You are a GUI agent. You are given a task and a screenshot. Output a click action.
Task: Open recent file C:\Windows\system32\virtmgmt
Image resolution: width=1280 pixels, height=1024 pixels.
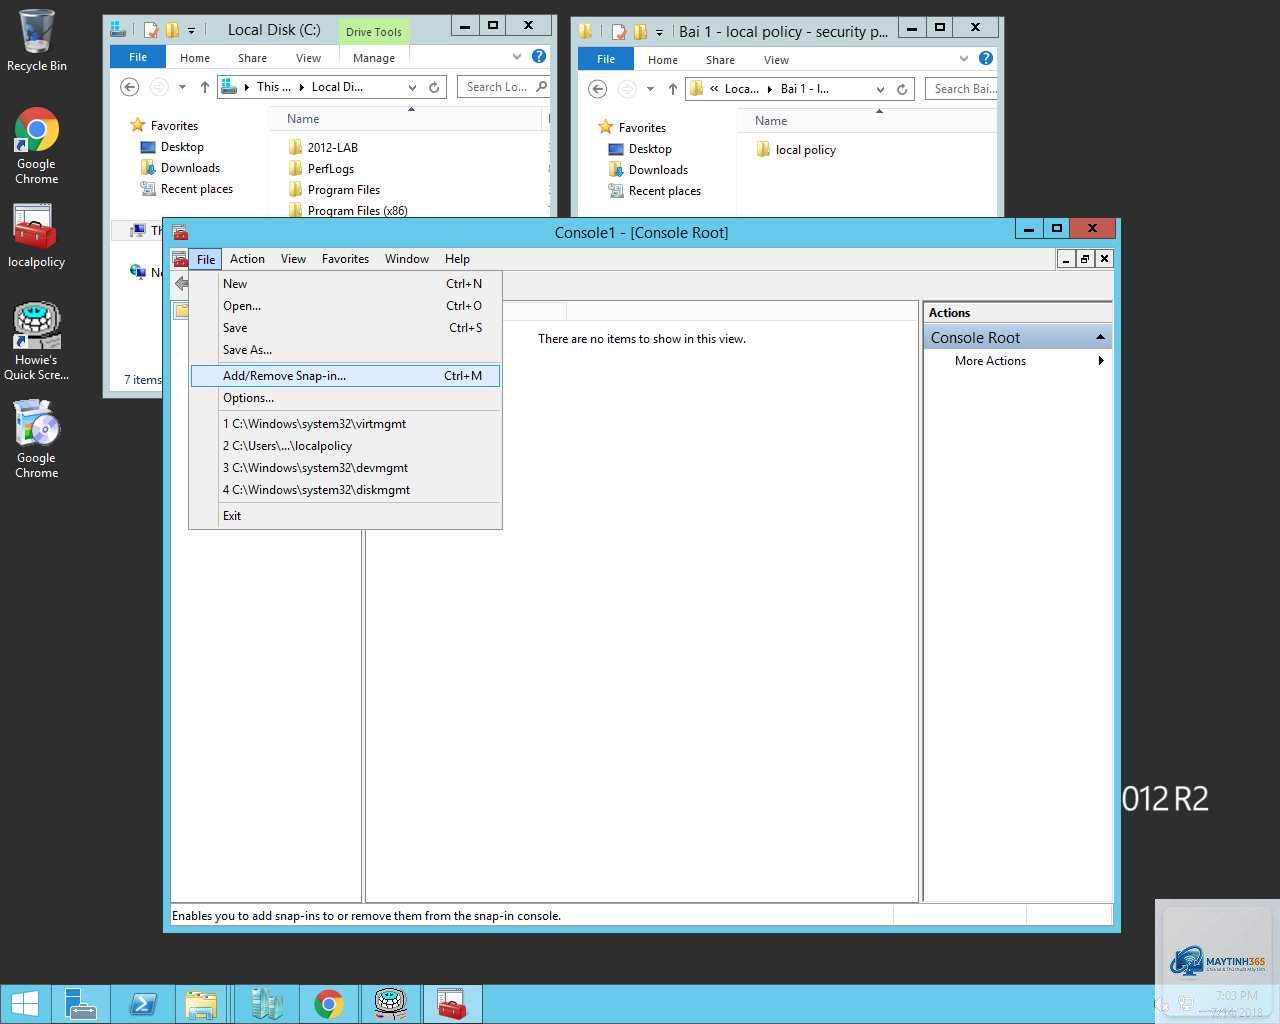pos(345,424)
